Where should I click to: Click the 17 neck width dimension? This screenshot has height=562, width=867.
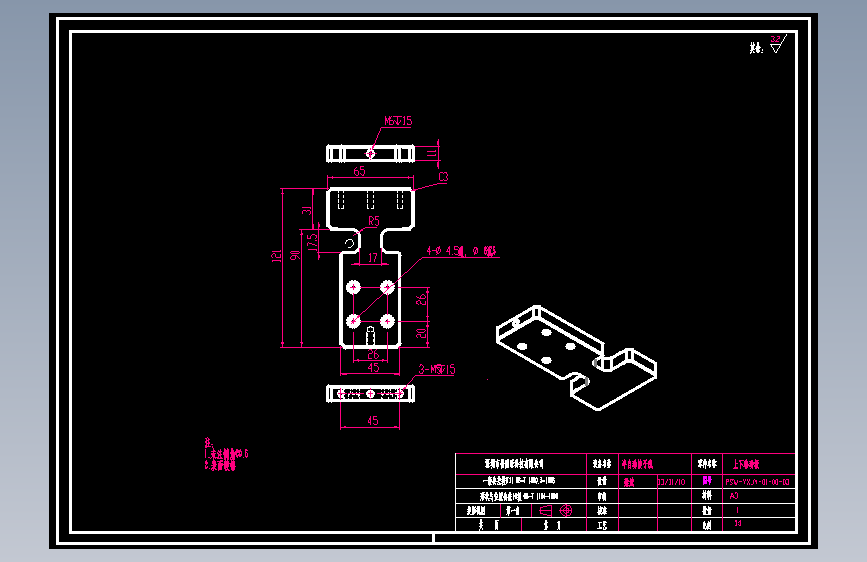(x=373, y=257)
